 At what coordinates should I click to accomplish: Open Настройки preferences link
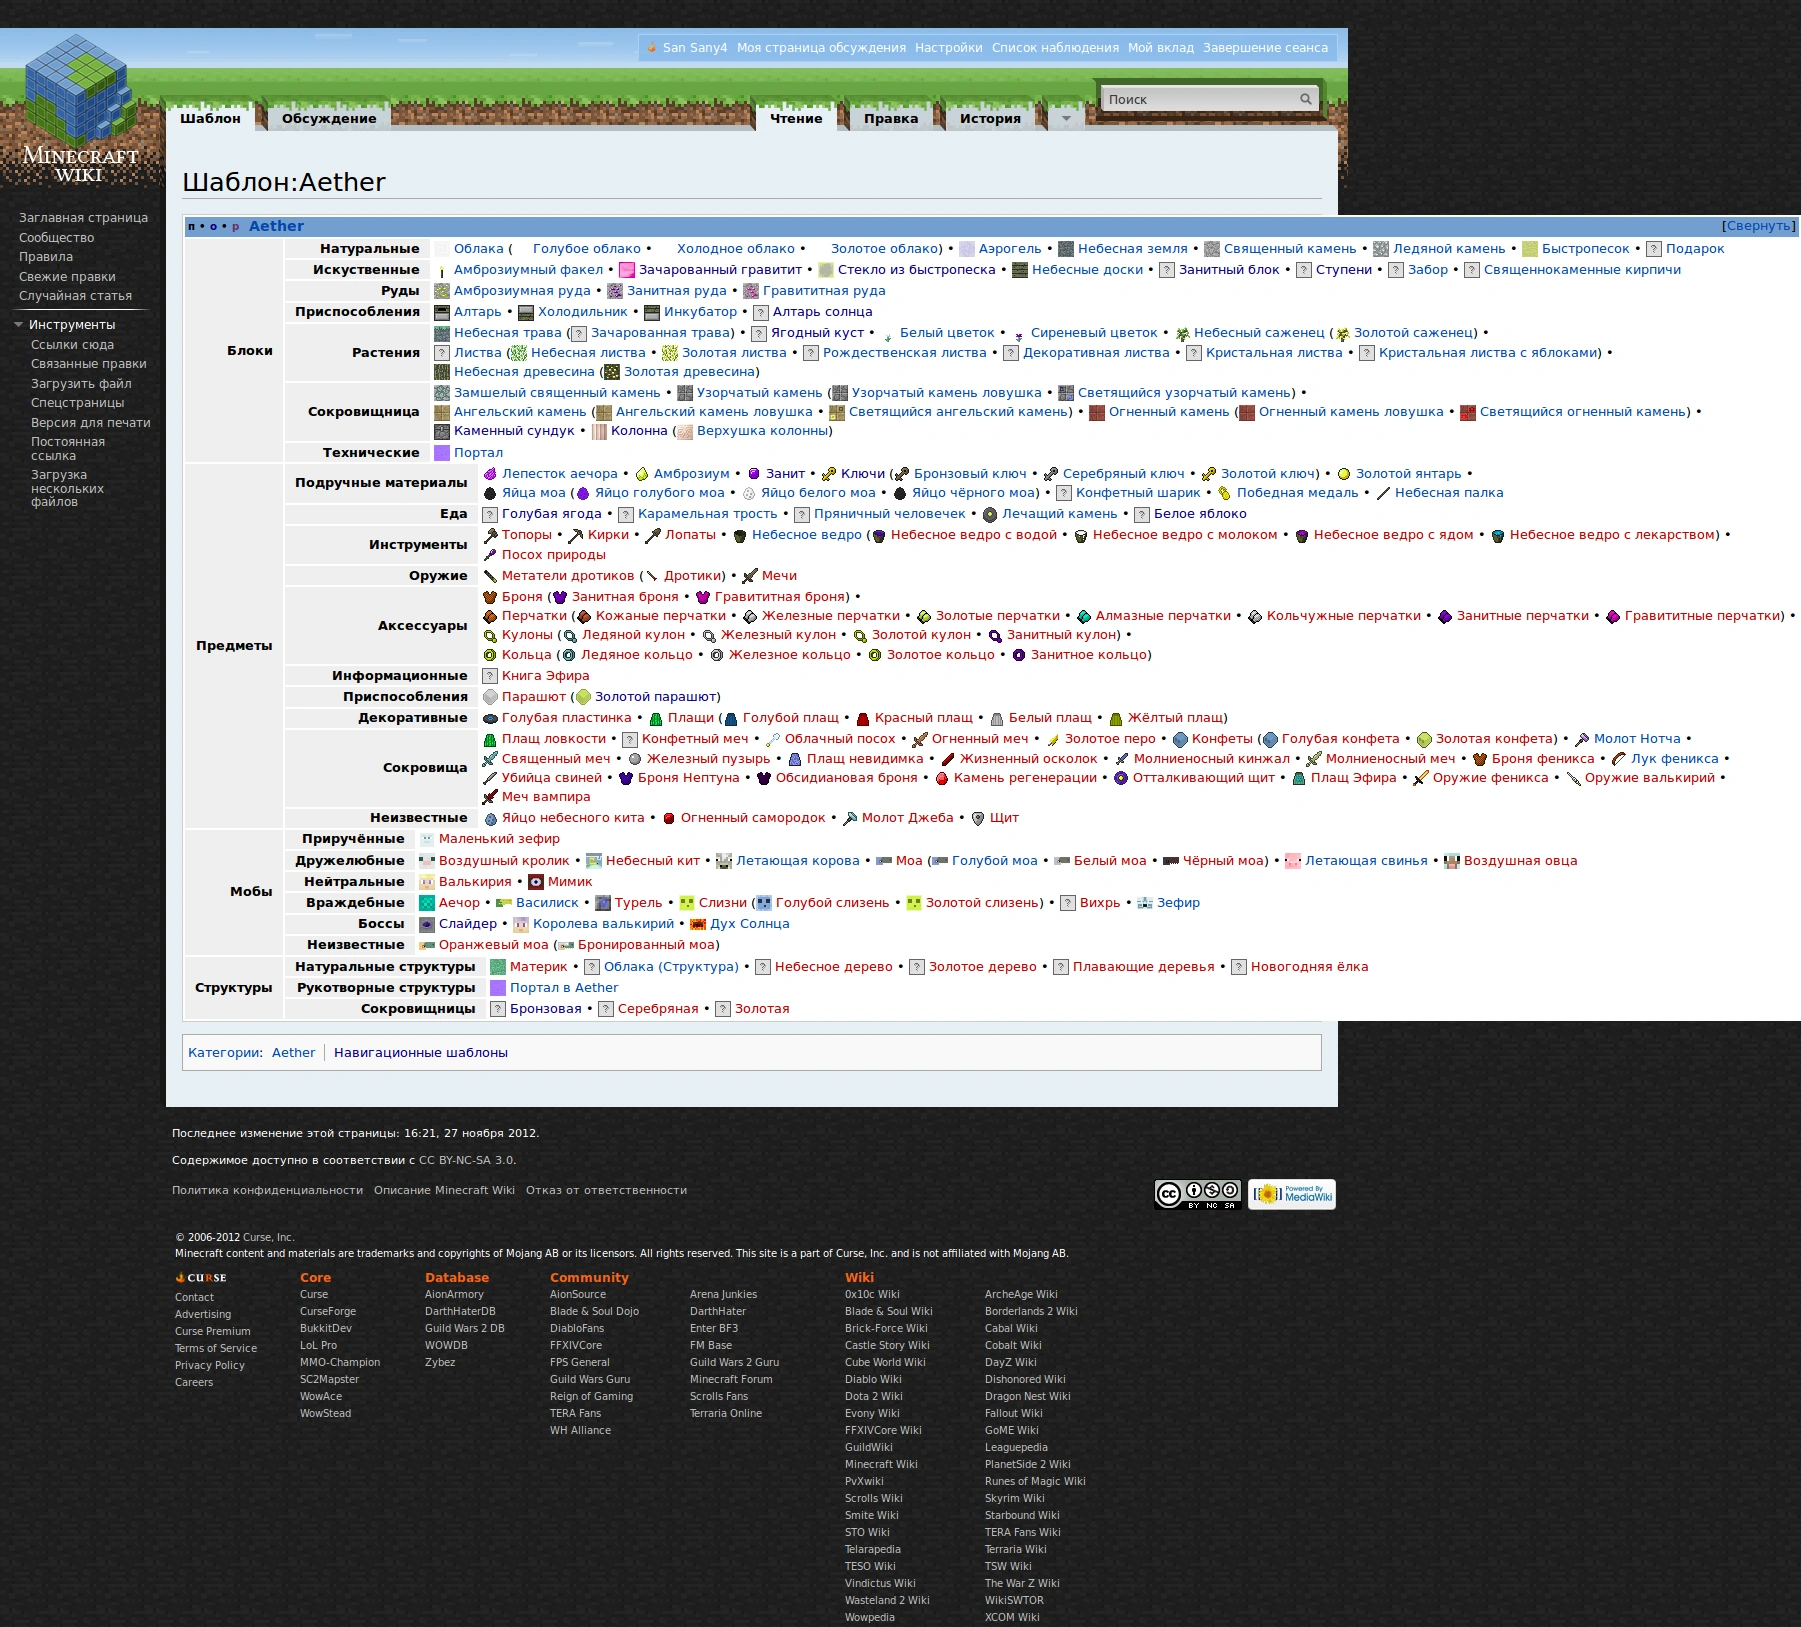(x=948, y=48)
